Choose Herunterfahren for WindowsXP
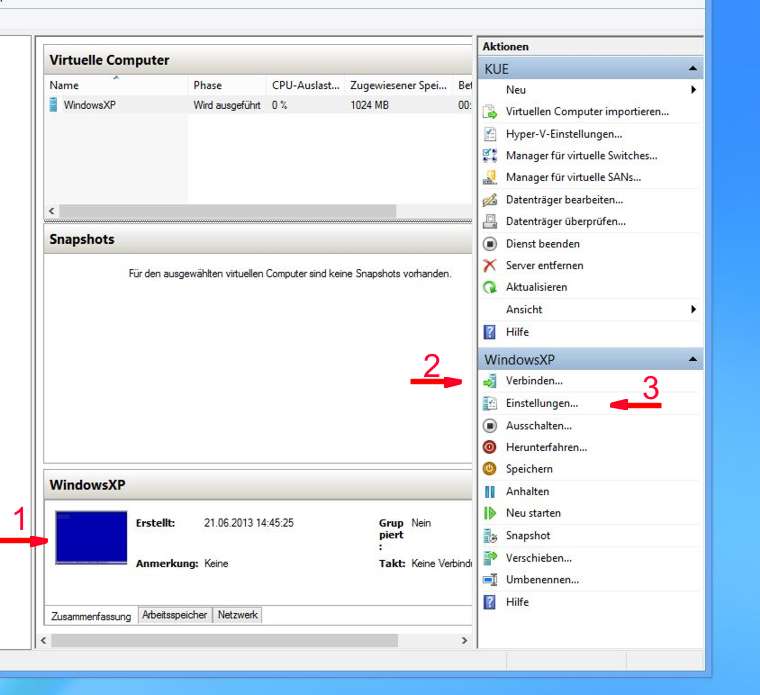Viewport: 760px width, 695px height. point(546,447)
